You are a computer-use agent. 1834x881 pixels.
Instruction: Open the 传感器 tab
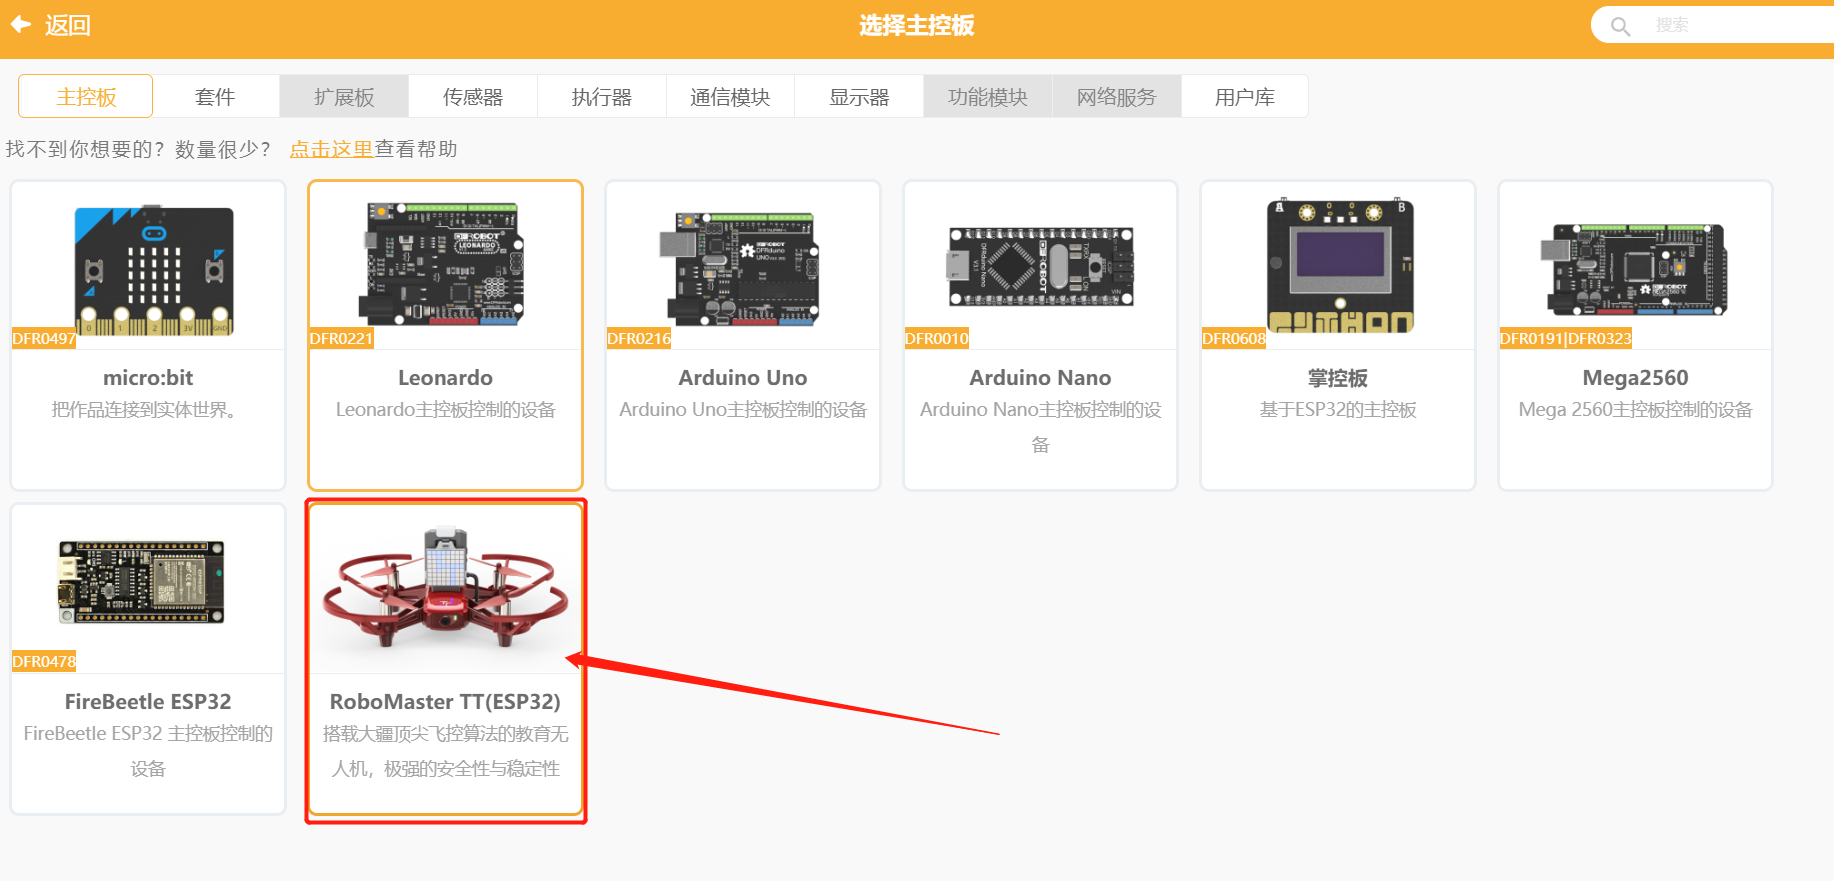pos(473,97)
